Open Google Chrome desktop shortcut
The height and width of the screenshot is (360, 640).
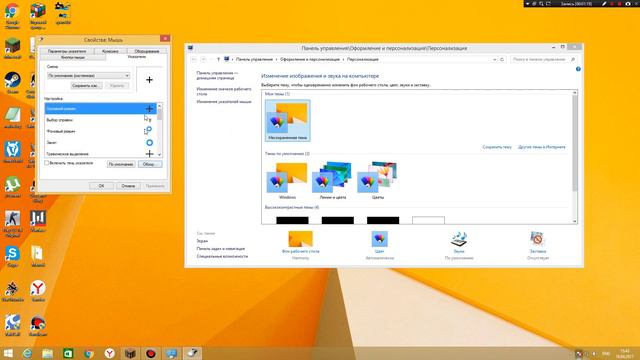[x=12, y=16]
